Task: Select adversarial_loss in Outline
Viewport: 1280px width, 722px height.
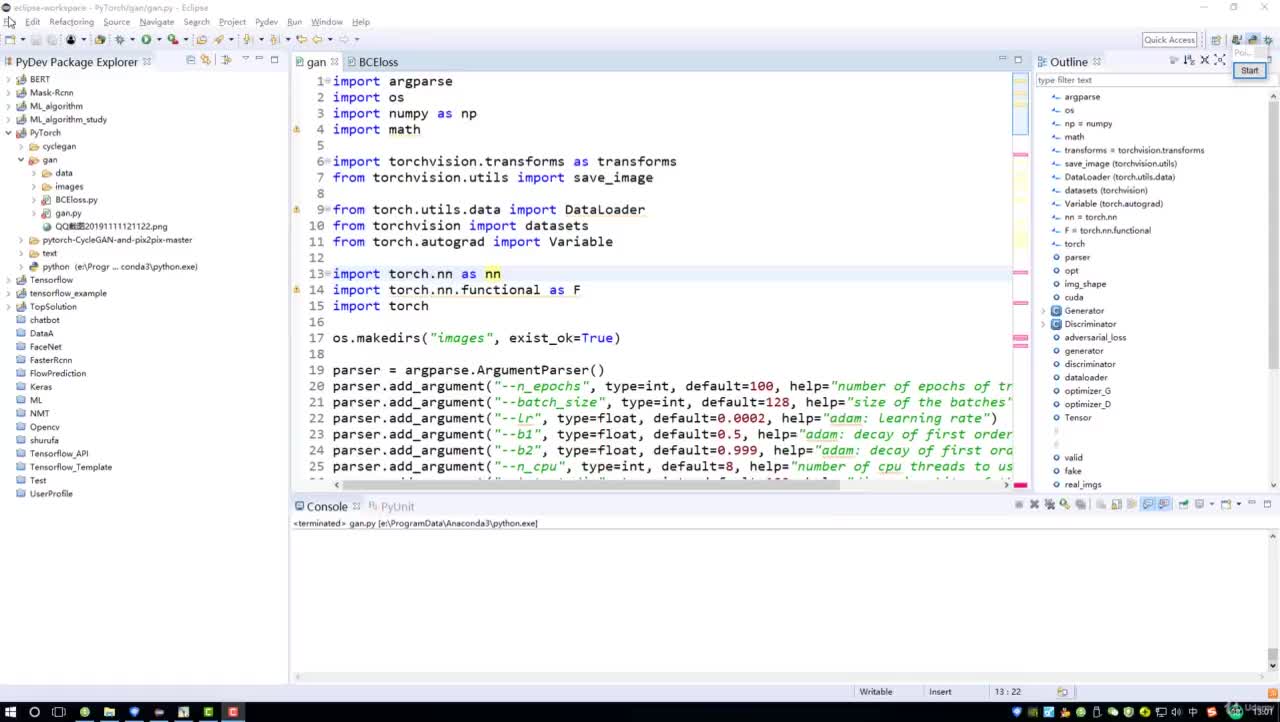Action: click(1095, 338)
